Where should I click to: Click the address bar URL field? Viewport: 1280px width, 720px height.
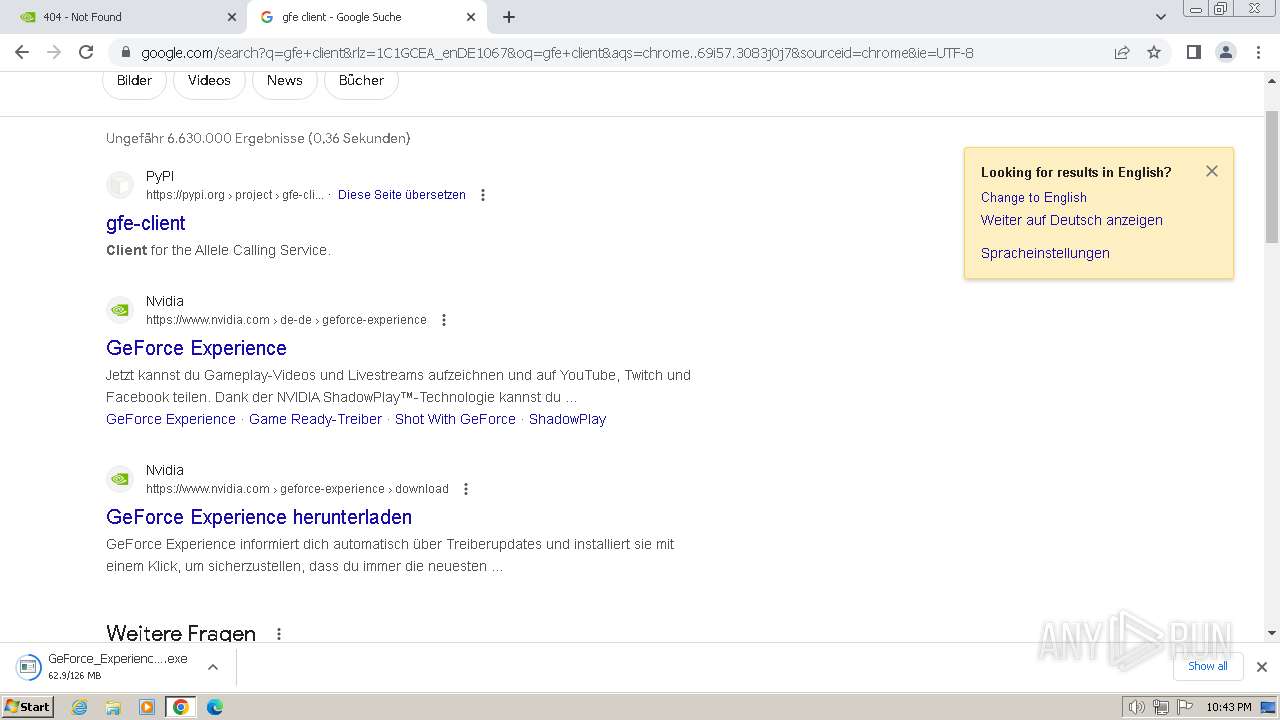[x=557, y=53]
